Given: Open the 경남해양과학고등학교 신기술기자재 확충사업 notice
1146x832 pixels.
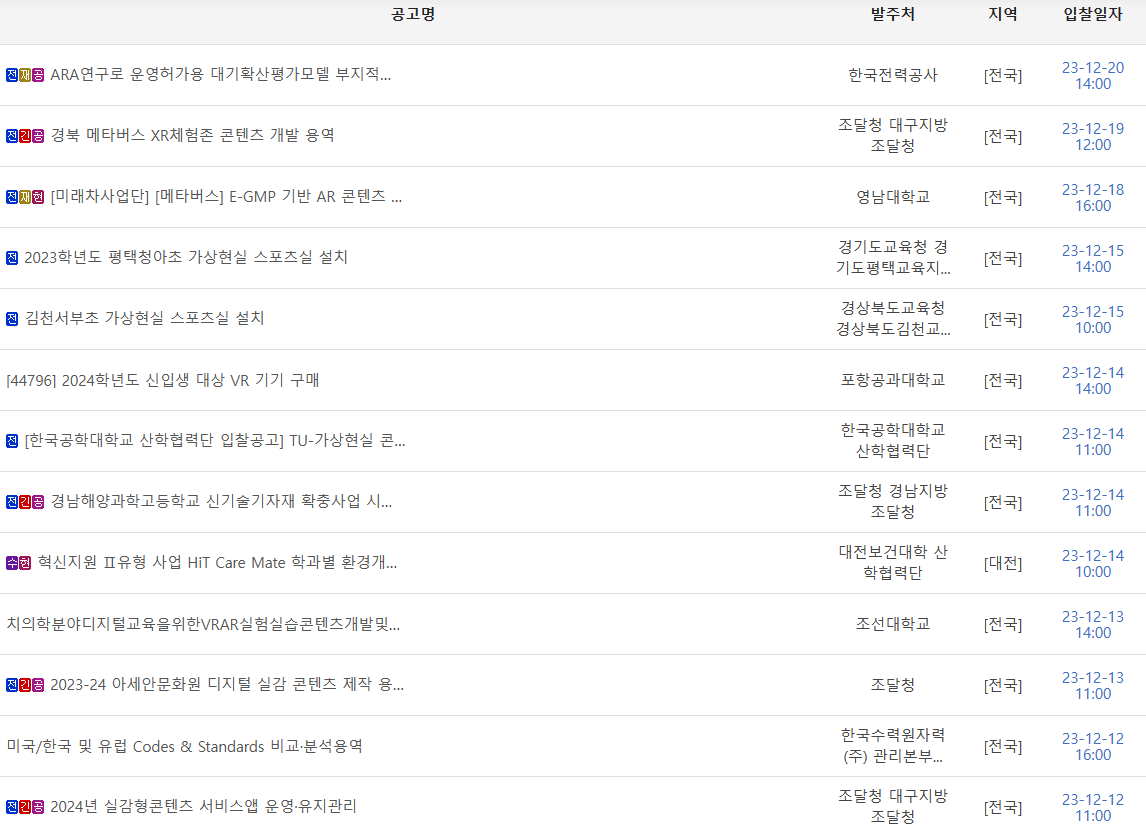Looking at the screenshot, I should click(221, 502).
